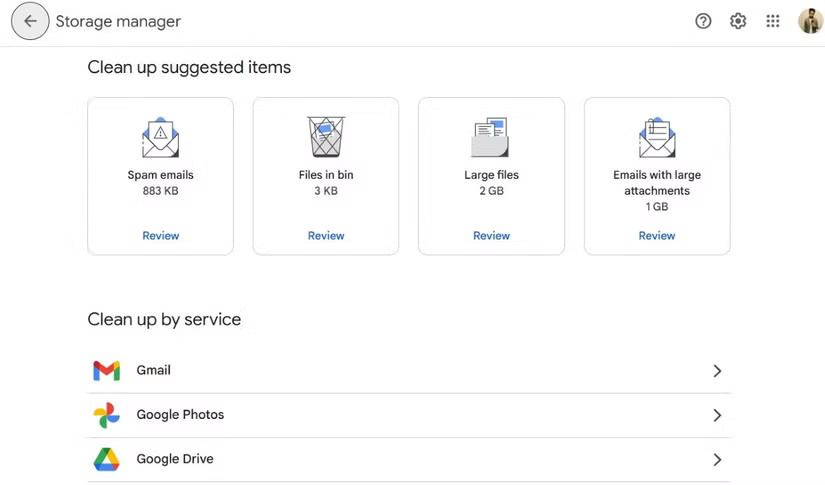Viewport: 825px width, 485px height.
Task: Click the Gmail logo icon
Action: click(x=106, y=371)
